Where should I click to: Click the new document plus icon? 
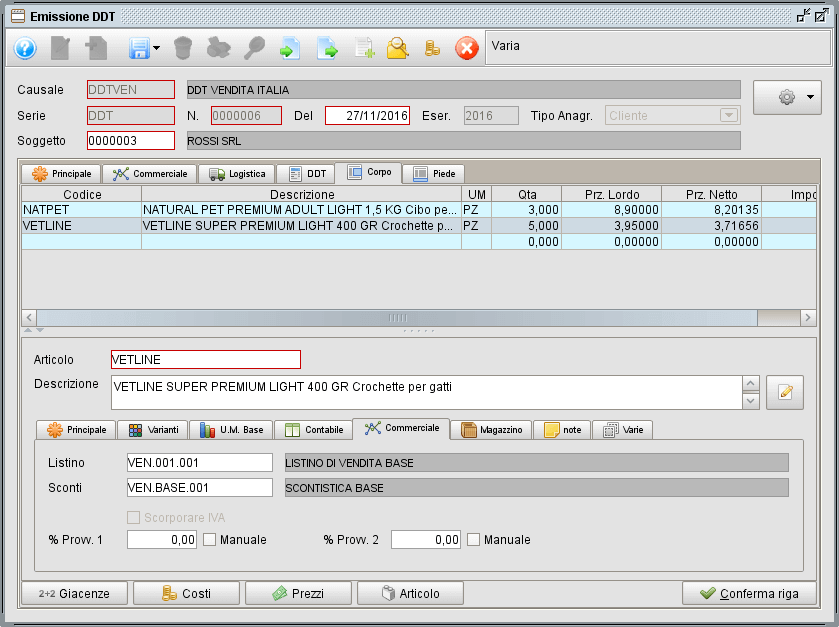[x=96, y=48]
